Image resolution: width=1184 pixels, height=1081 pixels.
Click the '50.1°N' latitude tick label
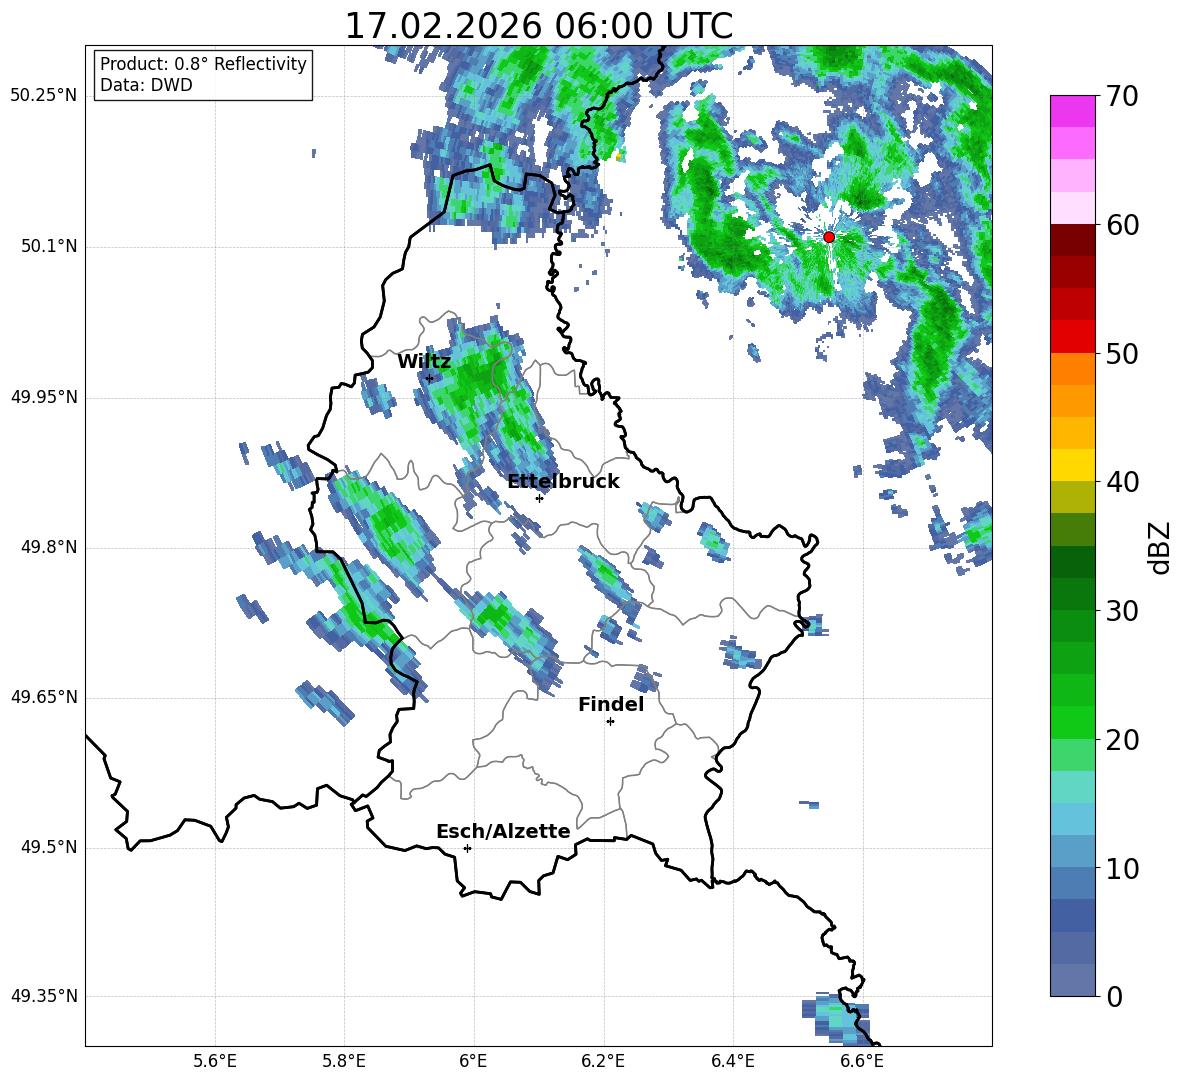48,247
